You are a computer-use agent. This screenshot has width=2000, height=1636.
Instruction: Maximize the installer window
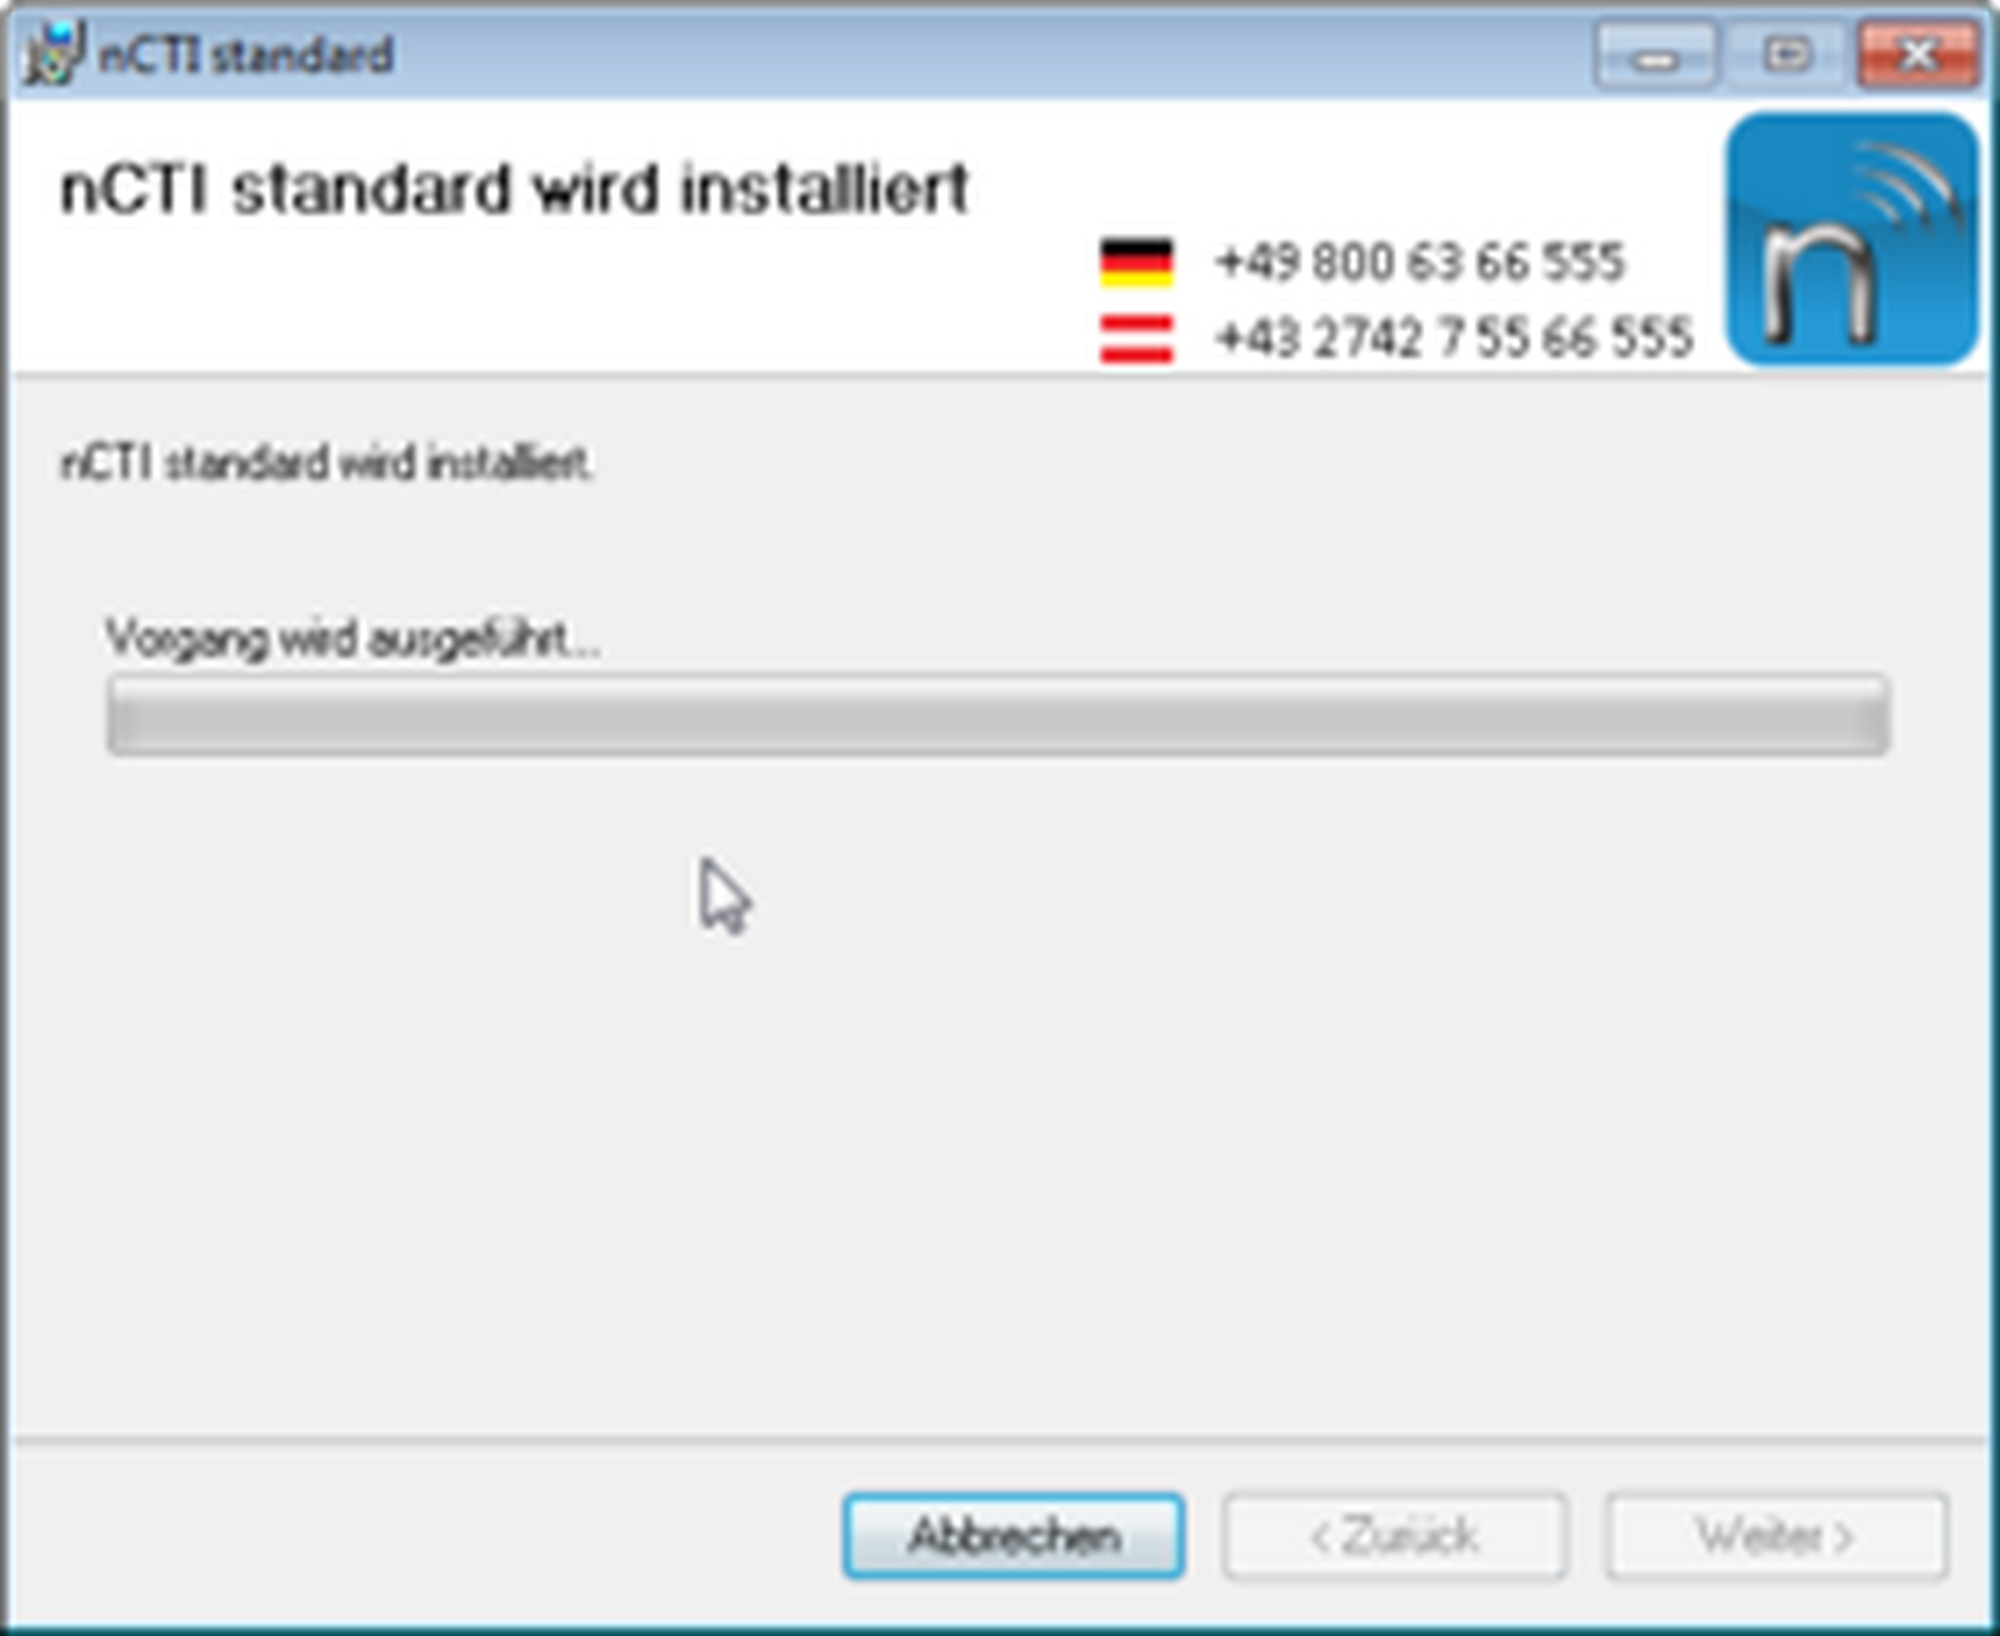coord(1787,56)
